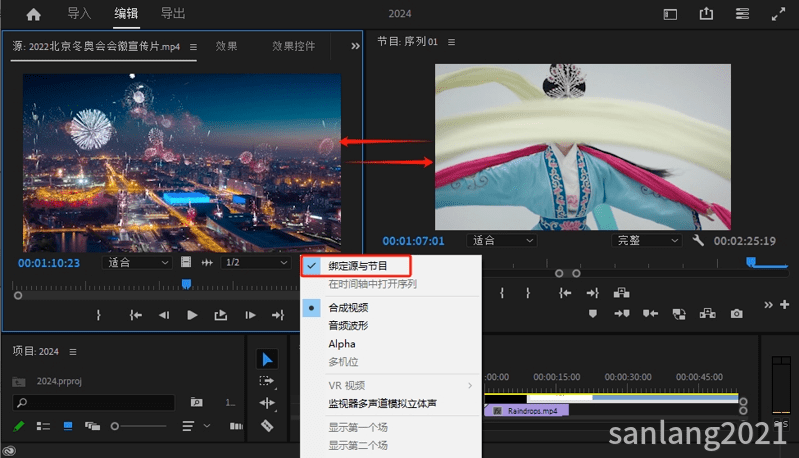The image size is (799, 458).
Task: Step back one frame in source monitor
Action: click(x=164, y=315)
